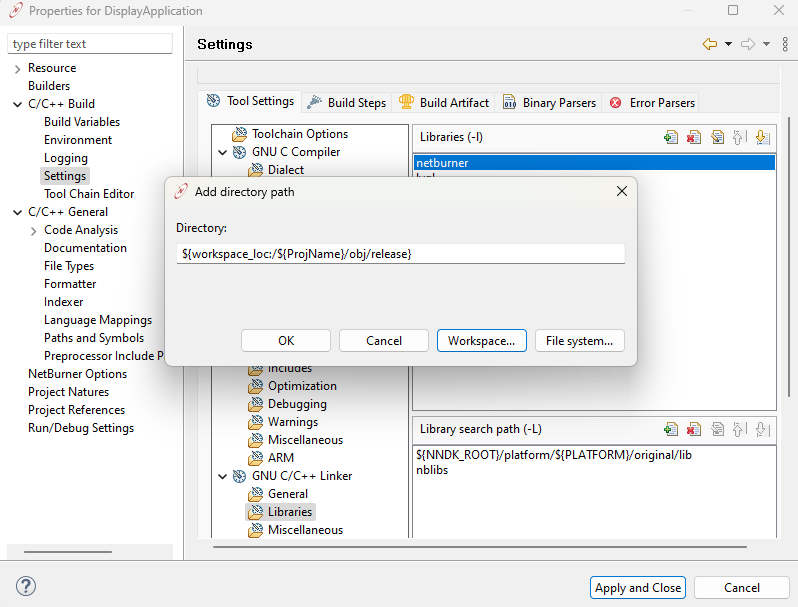This screenshot has height=607, width=798.
Task: Switch to the Binary Parsers tab
Action: pyautogui.click(x=549, y=102)
